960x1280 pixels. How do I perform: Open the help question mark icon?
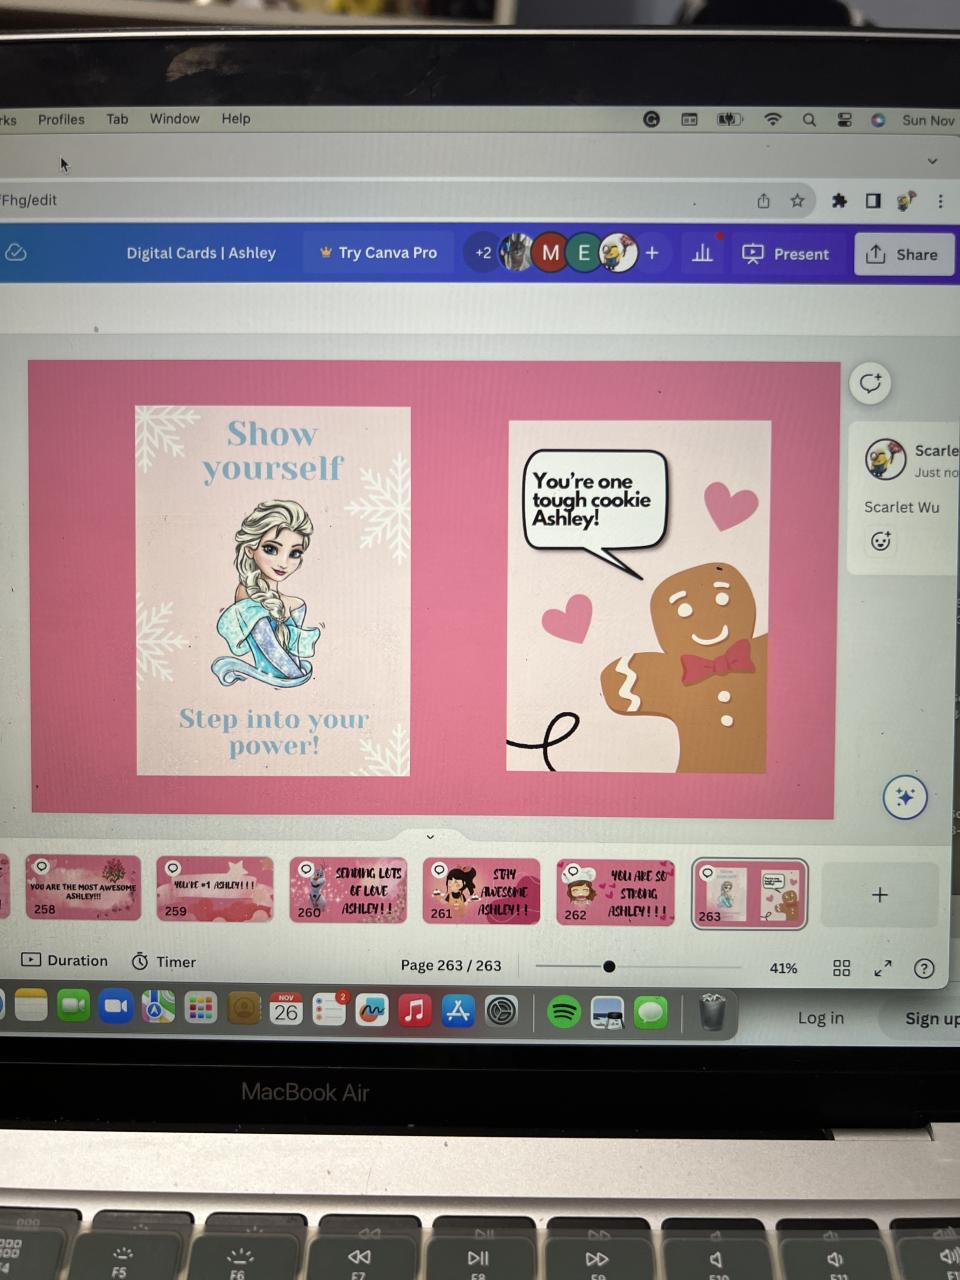924,968
